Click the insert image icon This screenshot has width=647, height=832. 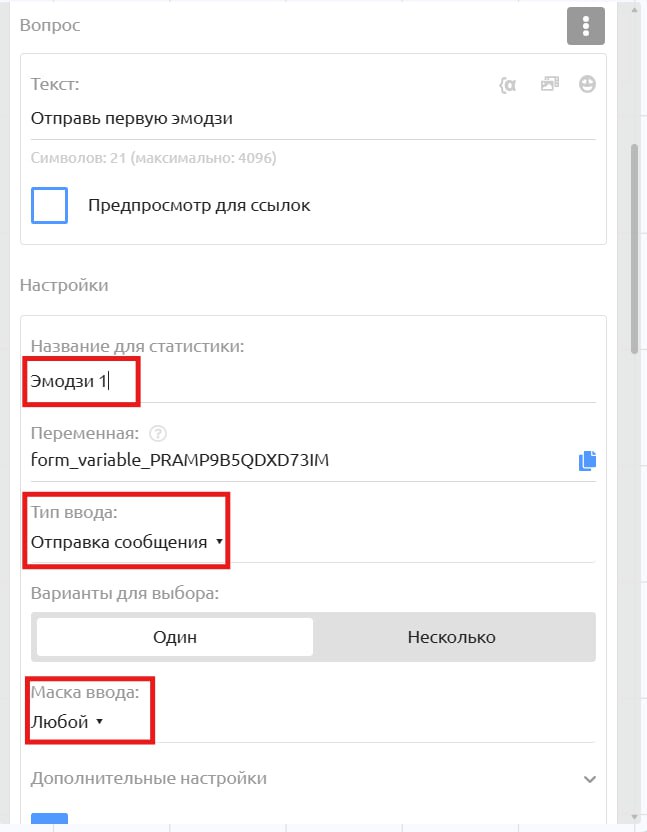(x=548, y=85)
